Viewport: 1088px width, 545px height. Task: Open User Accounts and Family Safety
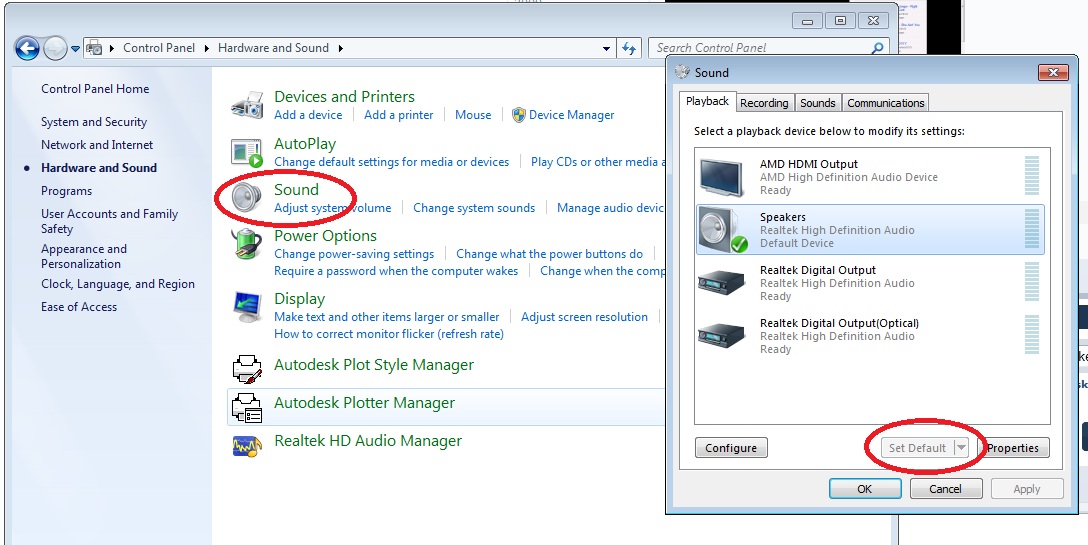pyautogui.click(x=110, y=221)
